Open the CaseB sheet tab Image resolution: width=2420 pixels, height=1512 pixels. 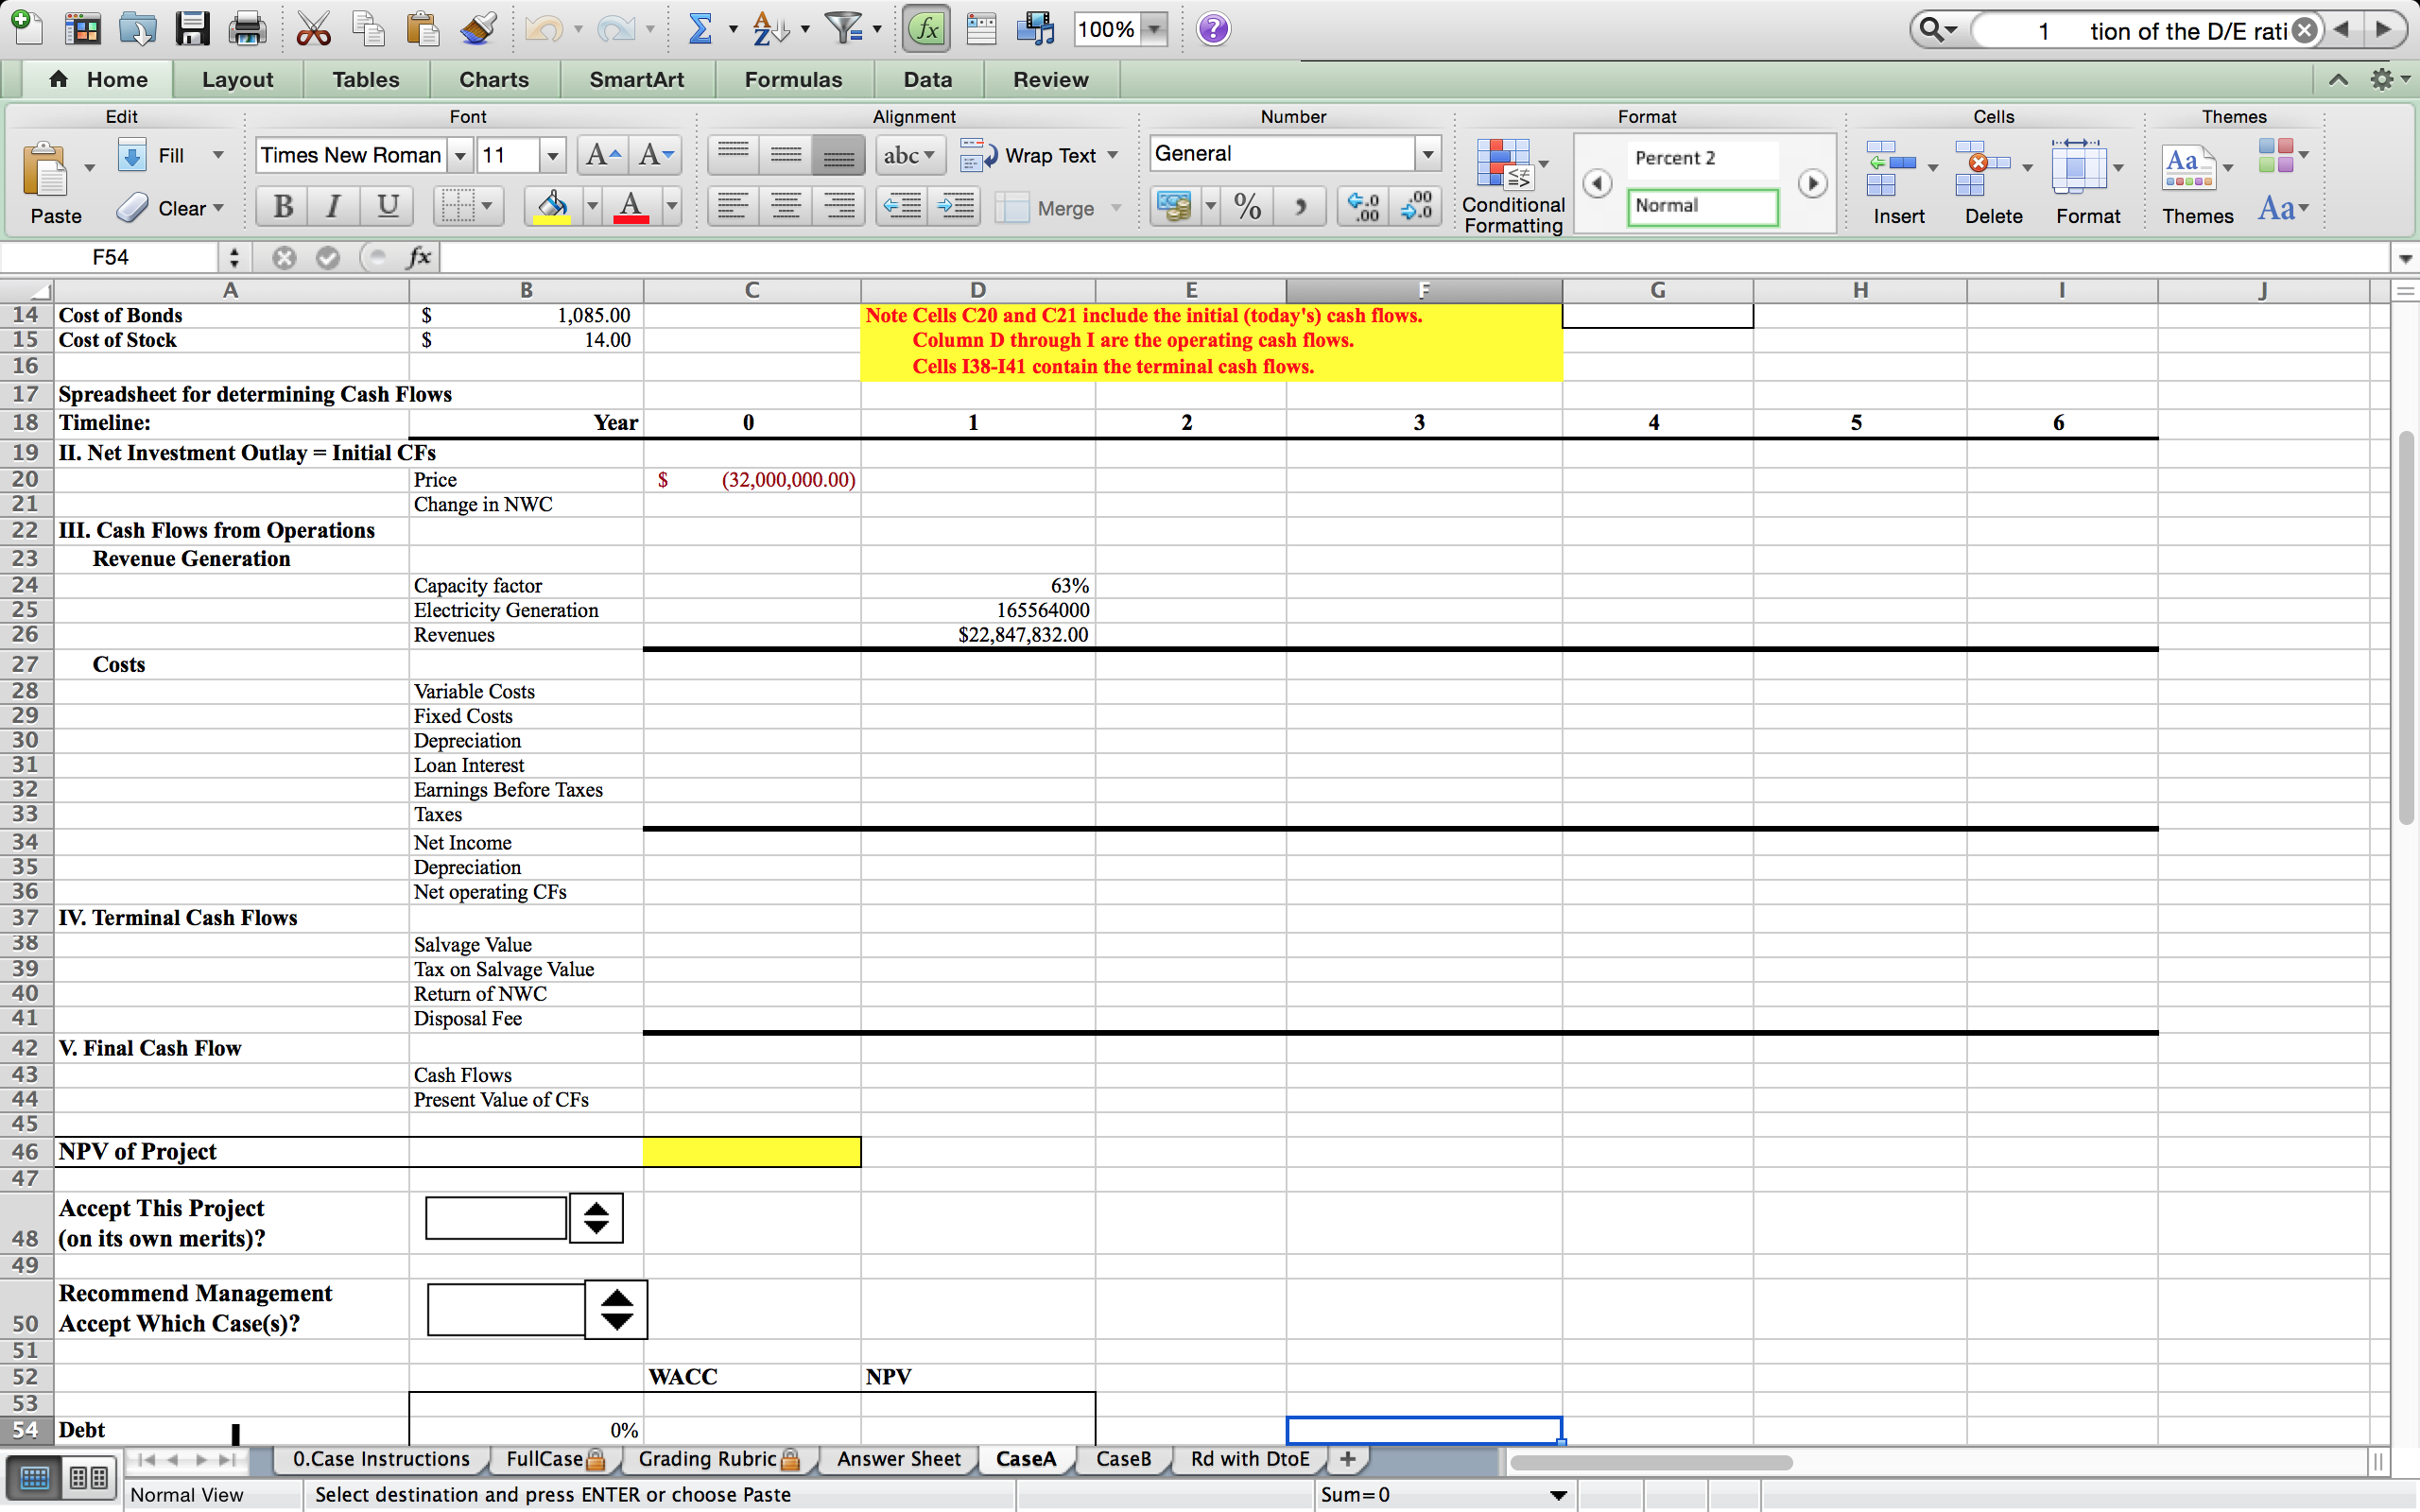click(x=1123, y=1459)
